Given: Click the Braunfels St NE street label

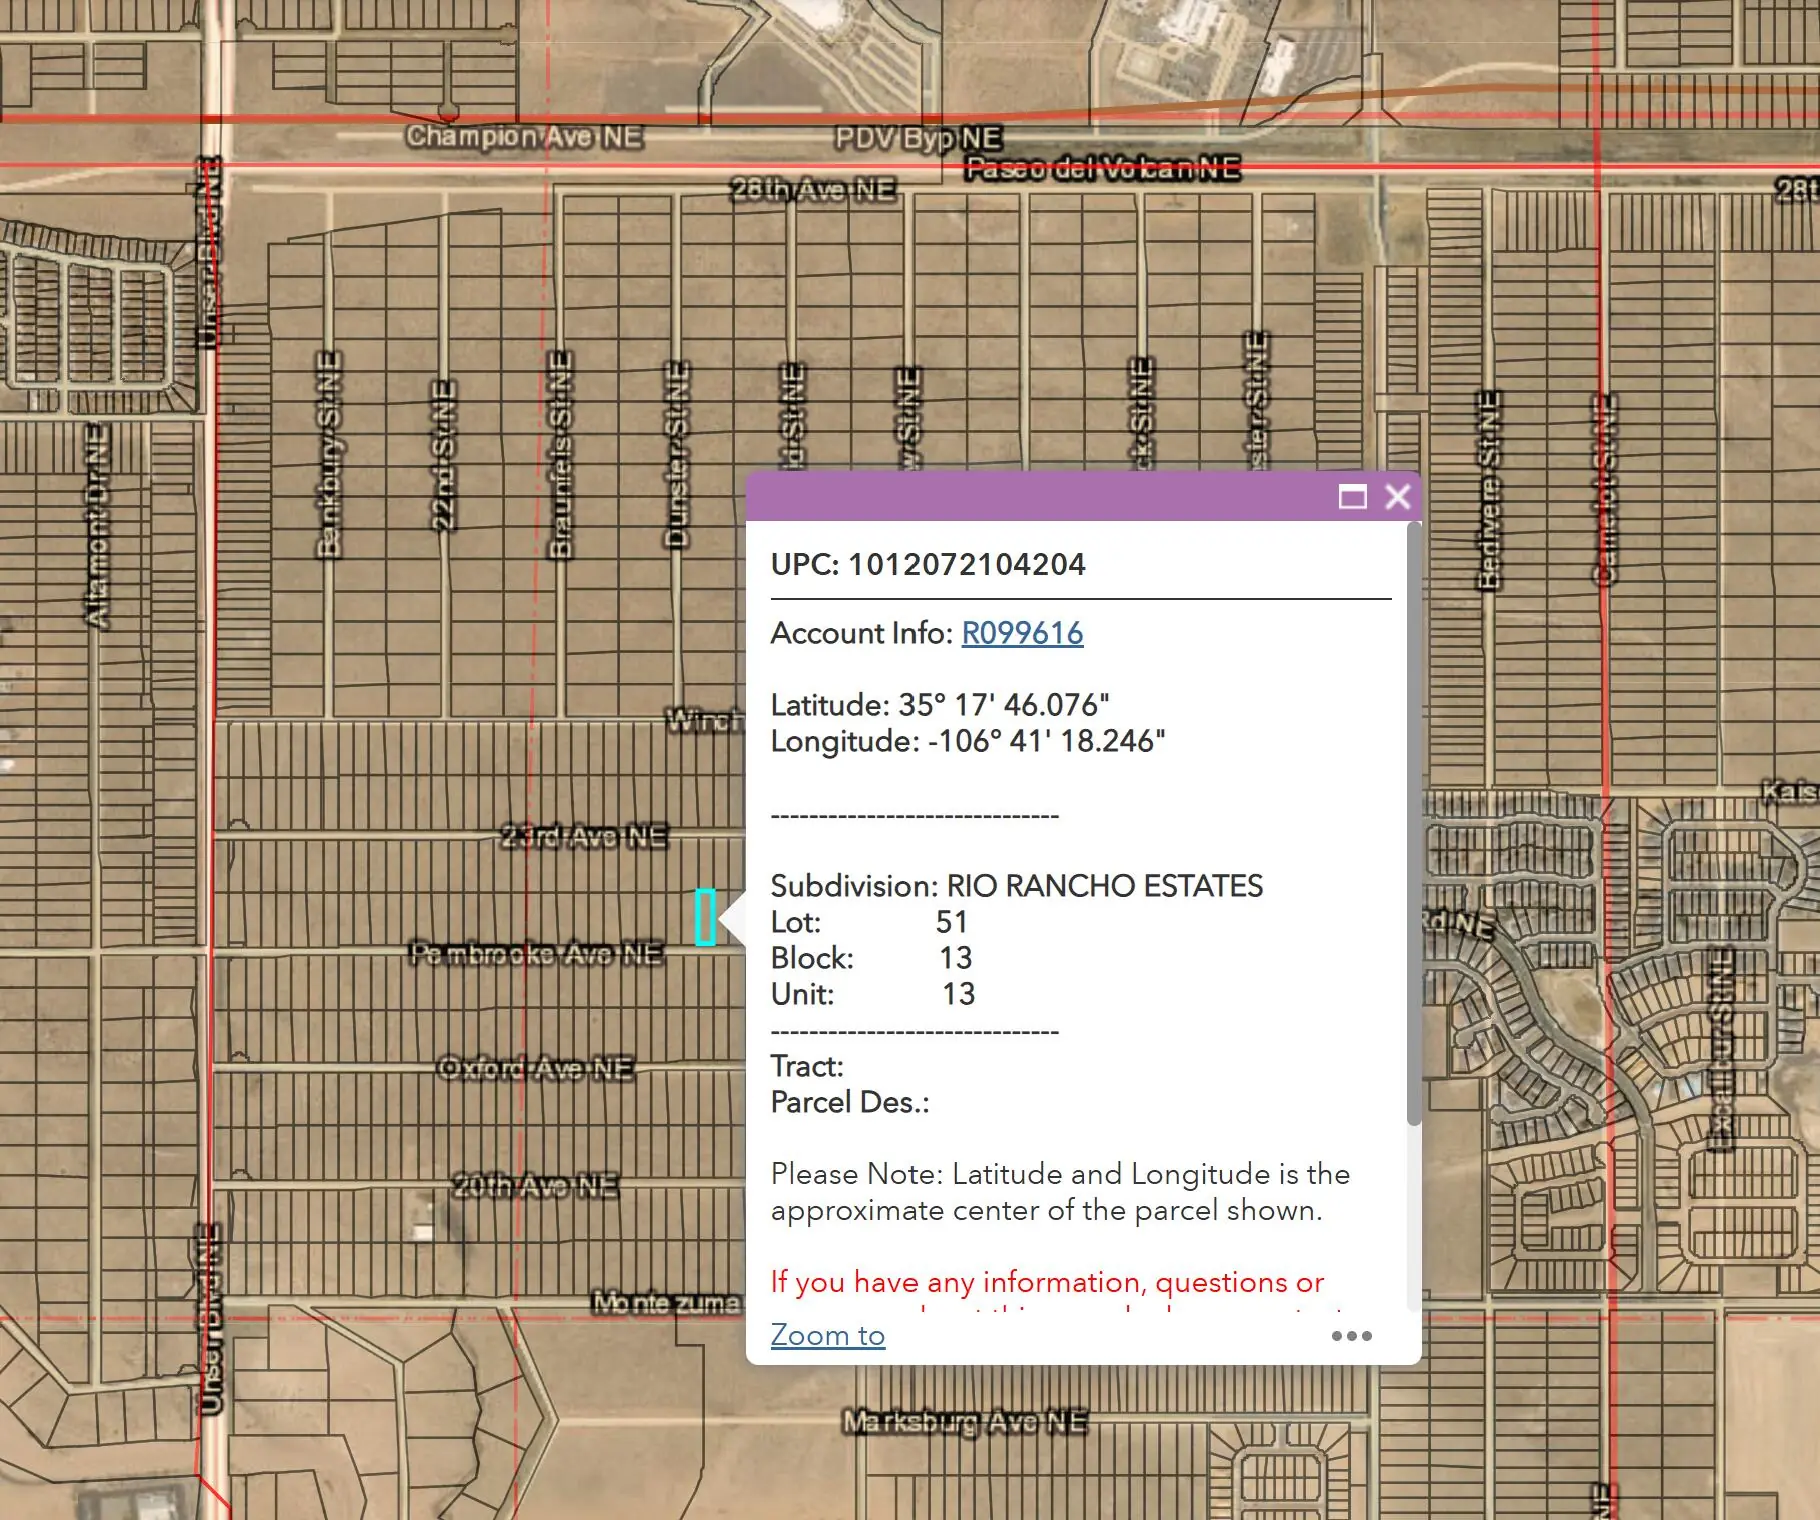Looking at the screenshot, I should (x=561, y=453).
